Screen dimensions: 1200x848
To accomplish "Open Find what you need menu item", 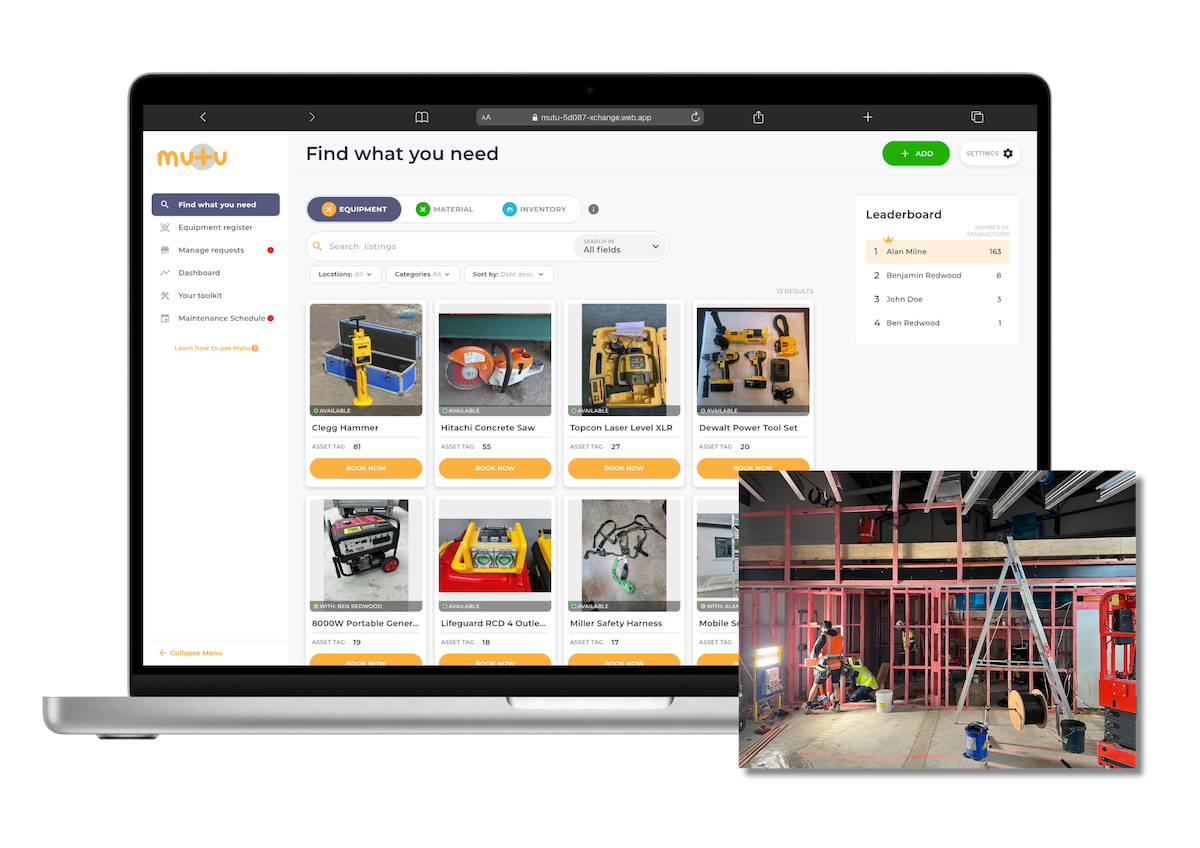I will pos(215,205).
